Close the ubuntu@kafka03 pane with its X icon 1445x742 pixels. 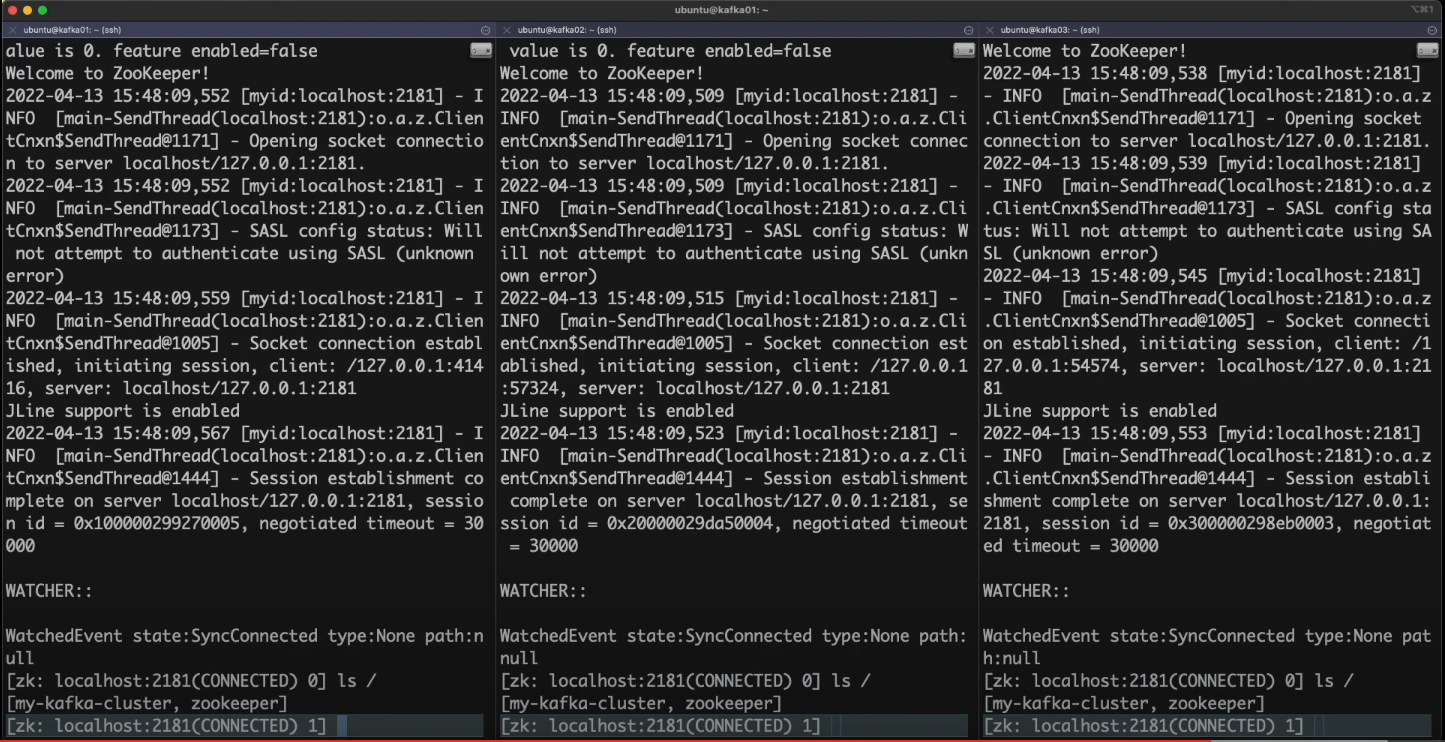click(990, 31)
